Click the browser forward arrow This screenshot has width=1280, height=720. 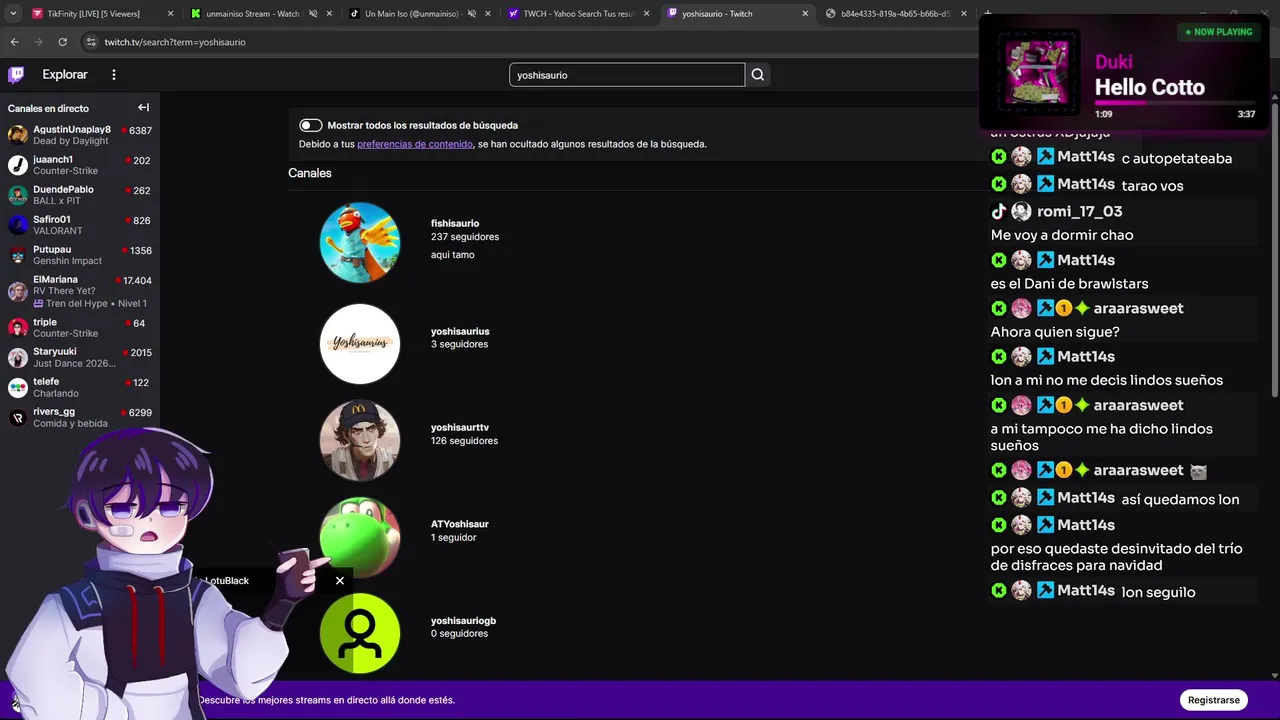(38, 42)
